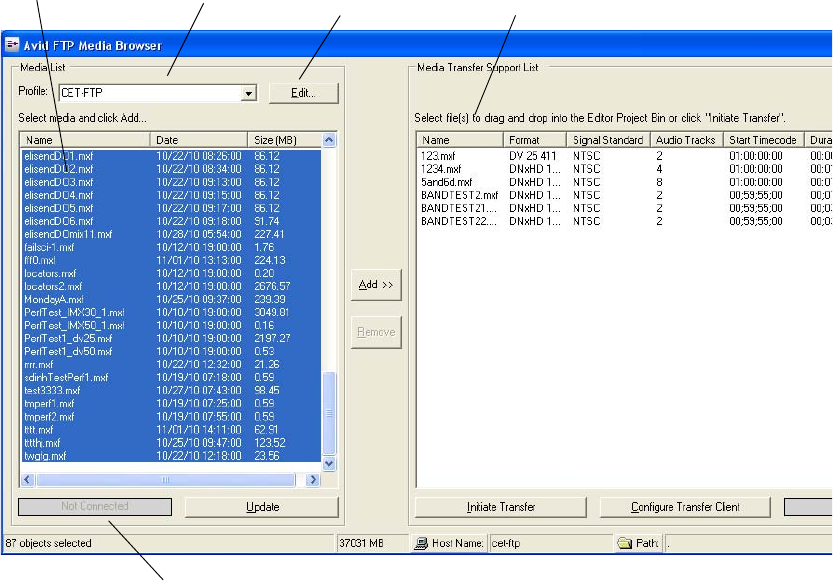
Task: Select elisendDOmix11.mxf in media list
Action: 171,234
